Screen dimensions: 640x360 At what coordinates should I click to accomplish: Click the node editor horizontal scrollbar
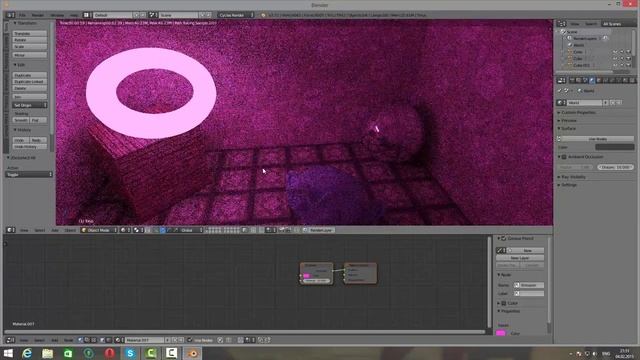click(x=245, y=332)
